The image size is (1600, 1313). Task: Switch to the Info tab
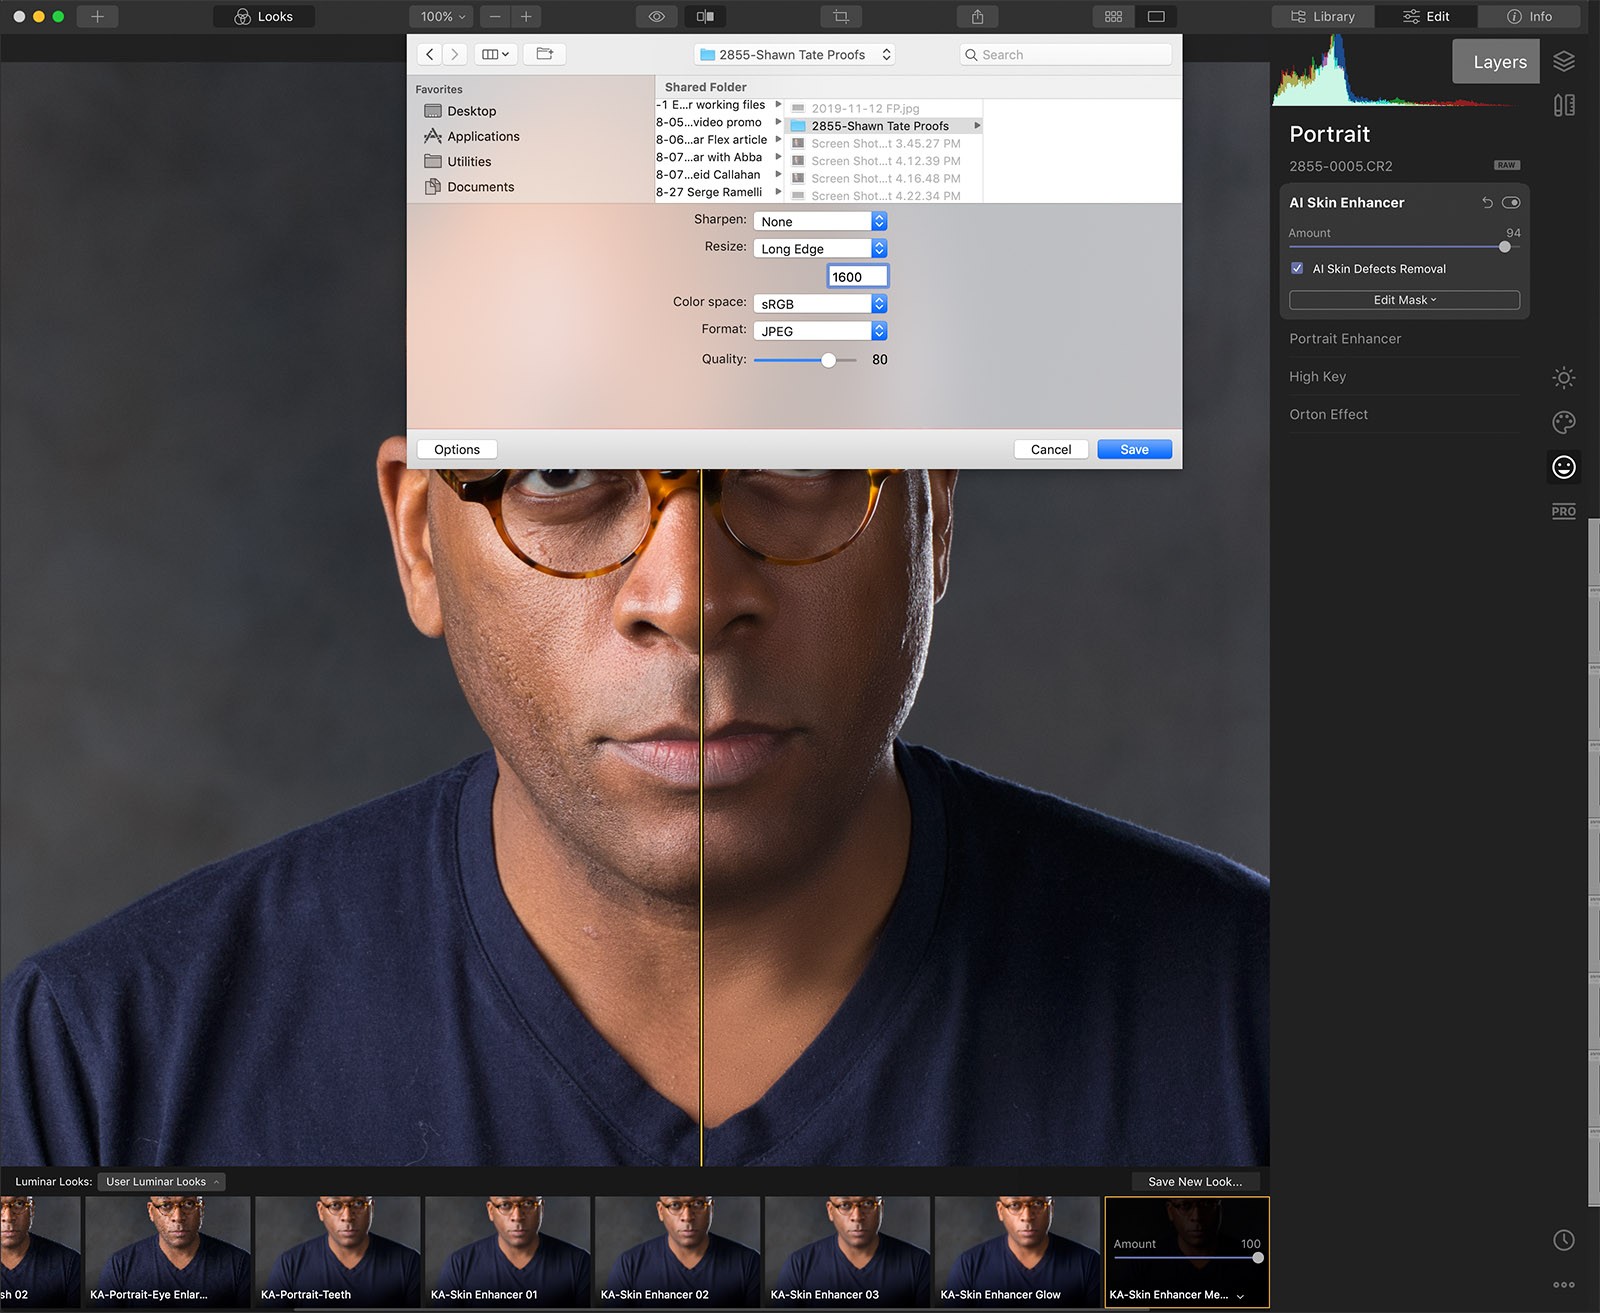pyautogui.click(x=1529, y=17)
